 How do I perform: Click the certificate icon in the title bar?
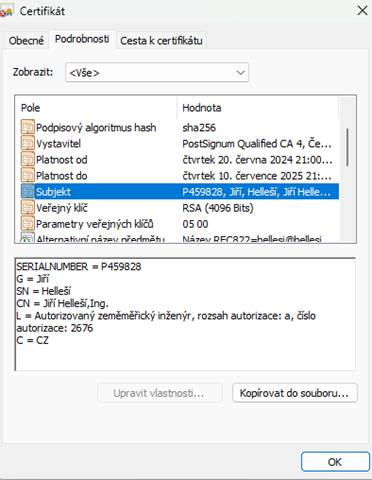6,11
